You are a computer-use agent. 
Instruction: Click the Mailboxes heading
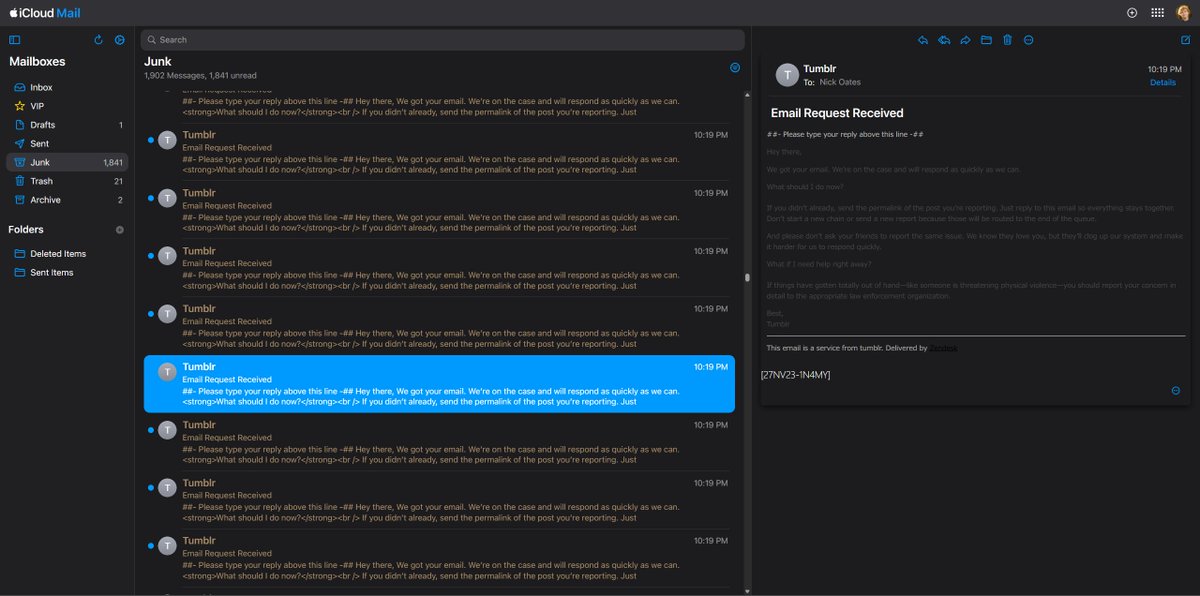click(x=37, y=62)
